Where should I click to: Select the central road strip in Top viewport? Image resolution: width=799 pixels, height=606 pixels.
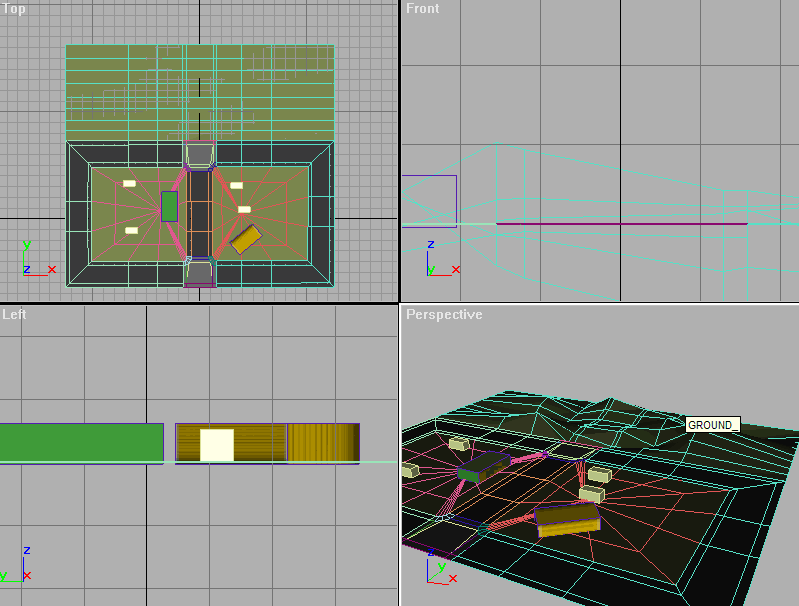[x=200, y=212]
